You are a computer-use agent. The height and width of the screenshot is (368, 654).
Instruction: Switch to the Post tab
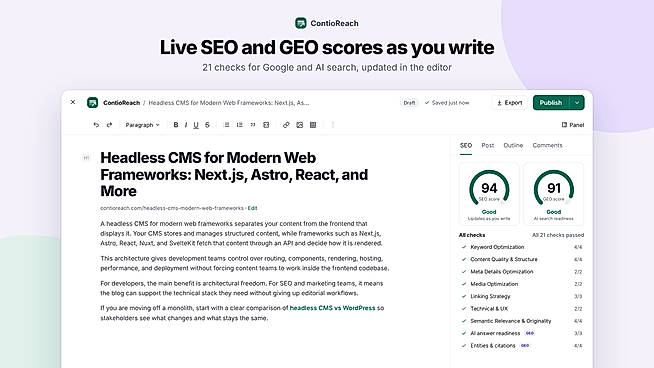(x=488, y=145)
